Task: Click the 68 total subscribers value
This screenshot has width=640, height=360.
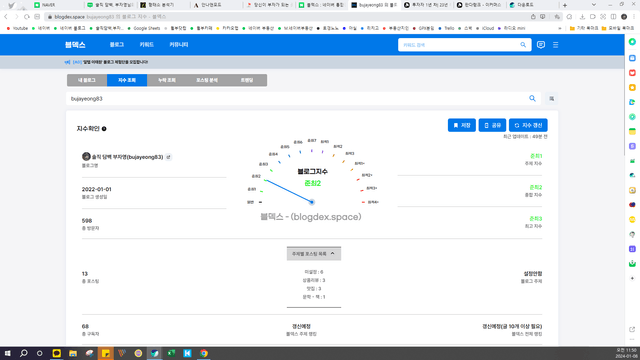Action: coord(85,327)
